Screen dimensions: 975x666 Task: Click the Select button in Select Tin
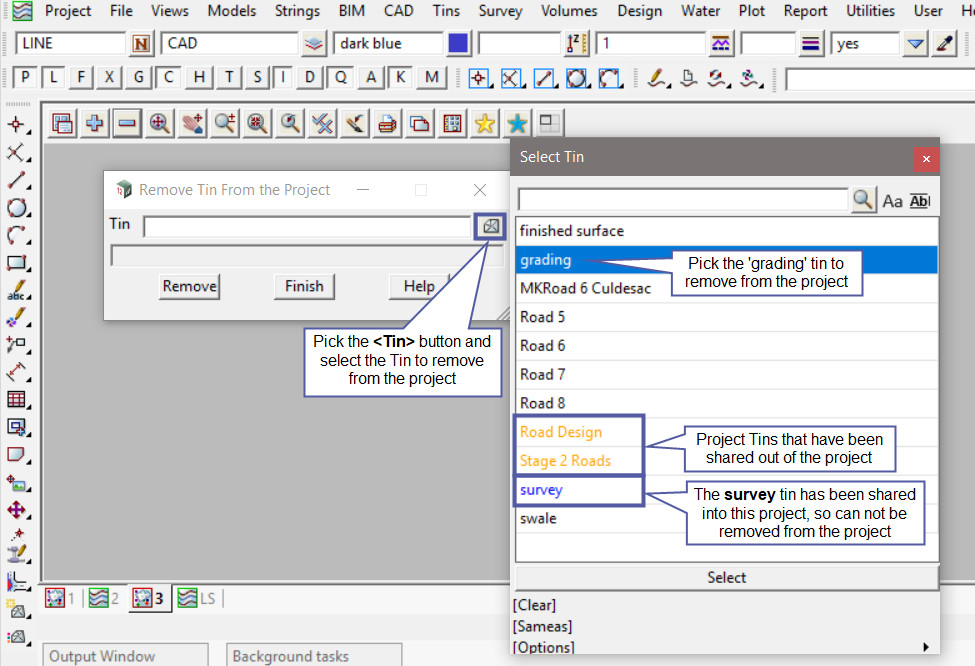pyautogui.click(x=726, y=577)
